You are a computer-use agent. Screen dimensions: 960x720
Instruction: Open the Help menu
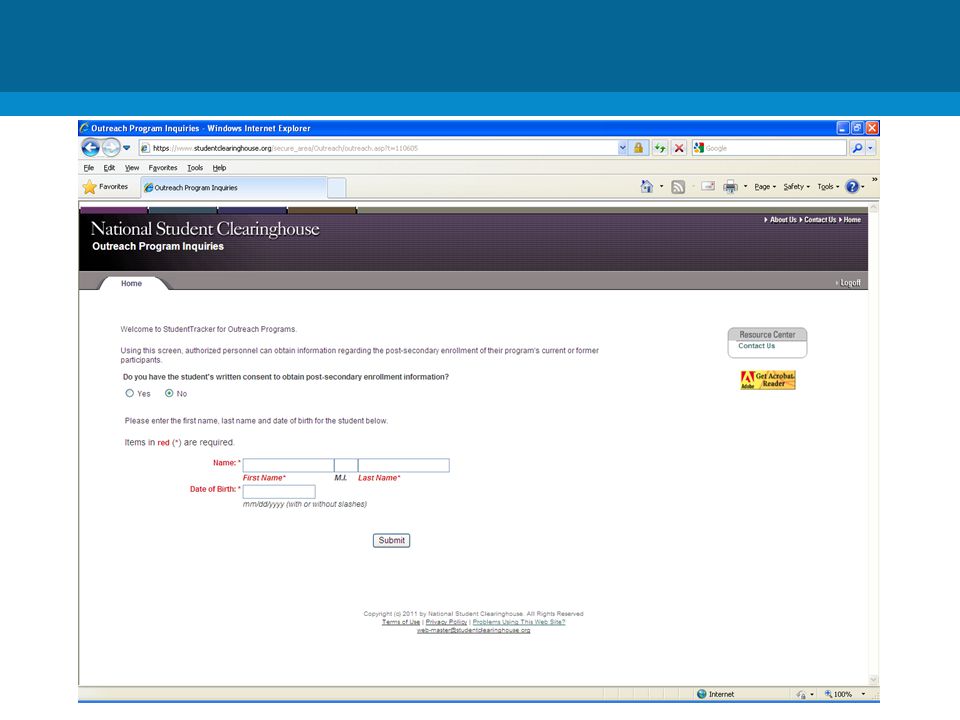[x=219, y=168]
